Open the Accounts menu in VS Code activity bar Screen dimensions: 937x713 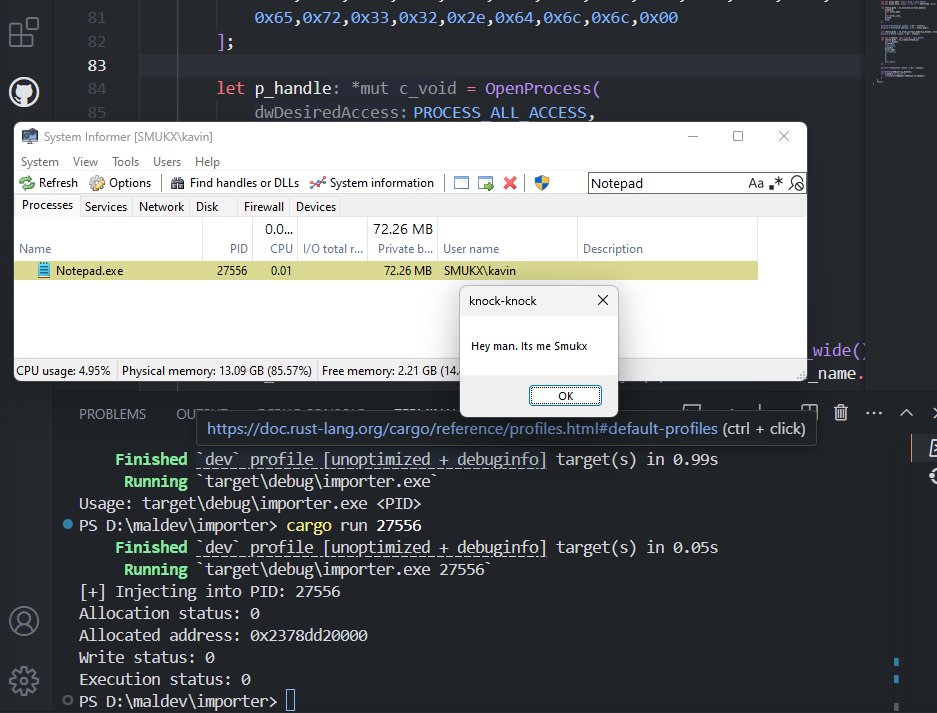coord(24,621)
